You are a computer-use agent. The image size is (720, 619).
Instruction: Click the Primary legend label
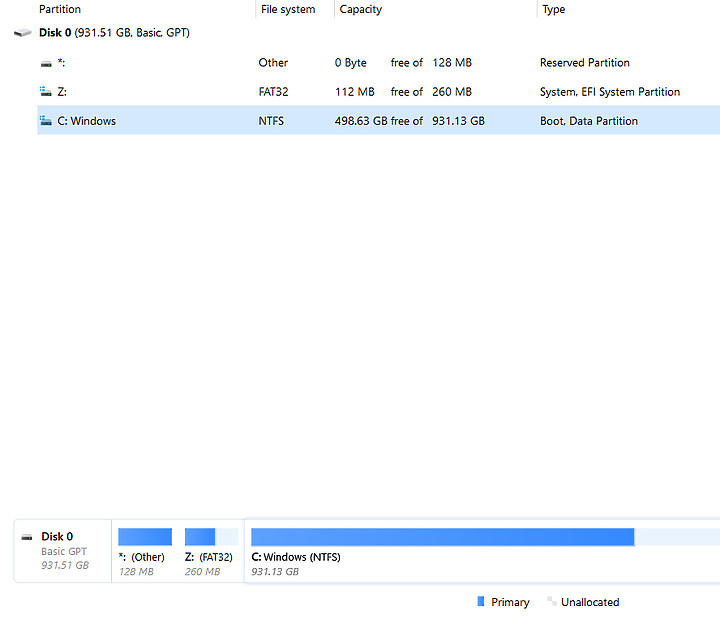510,602
